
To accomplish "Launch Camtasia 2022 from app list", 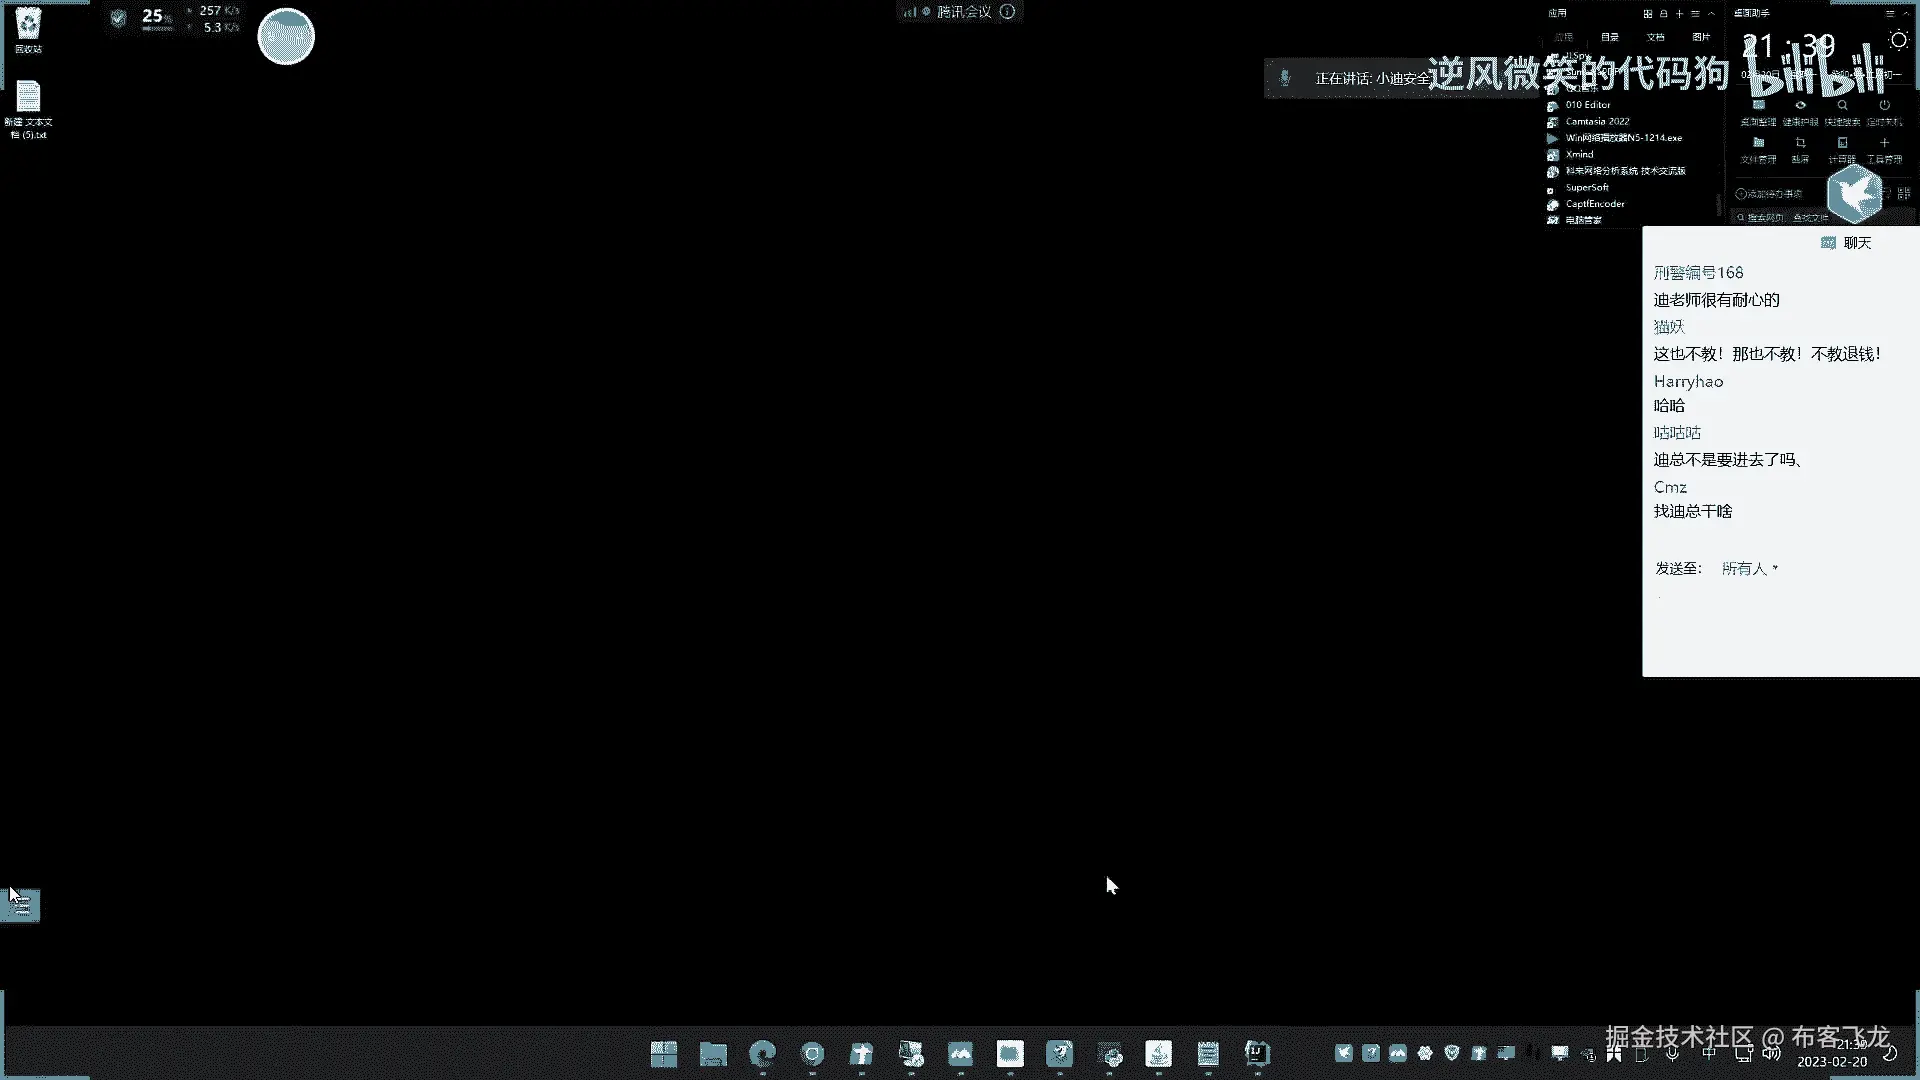I will [x=1597, y=121].
